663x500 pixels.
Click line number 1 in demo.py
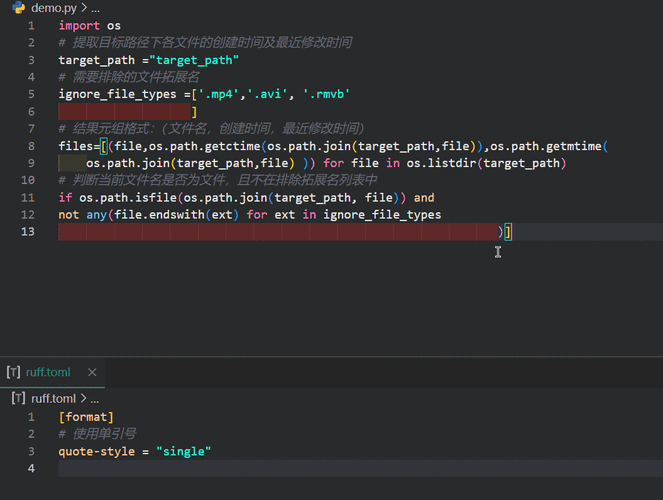[x=31, y=26]
